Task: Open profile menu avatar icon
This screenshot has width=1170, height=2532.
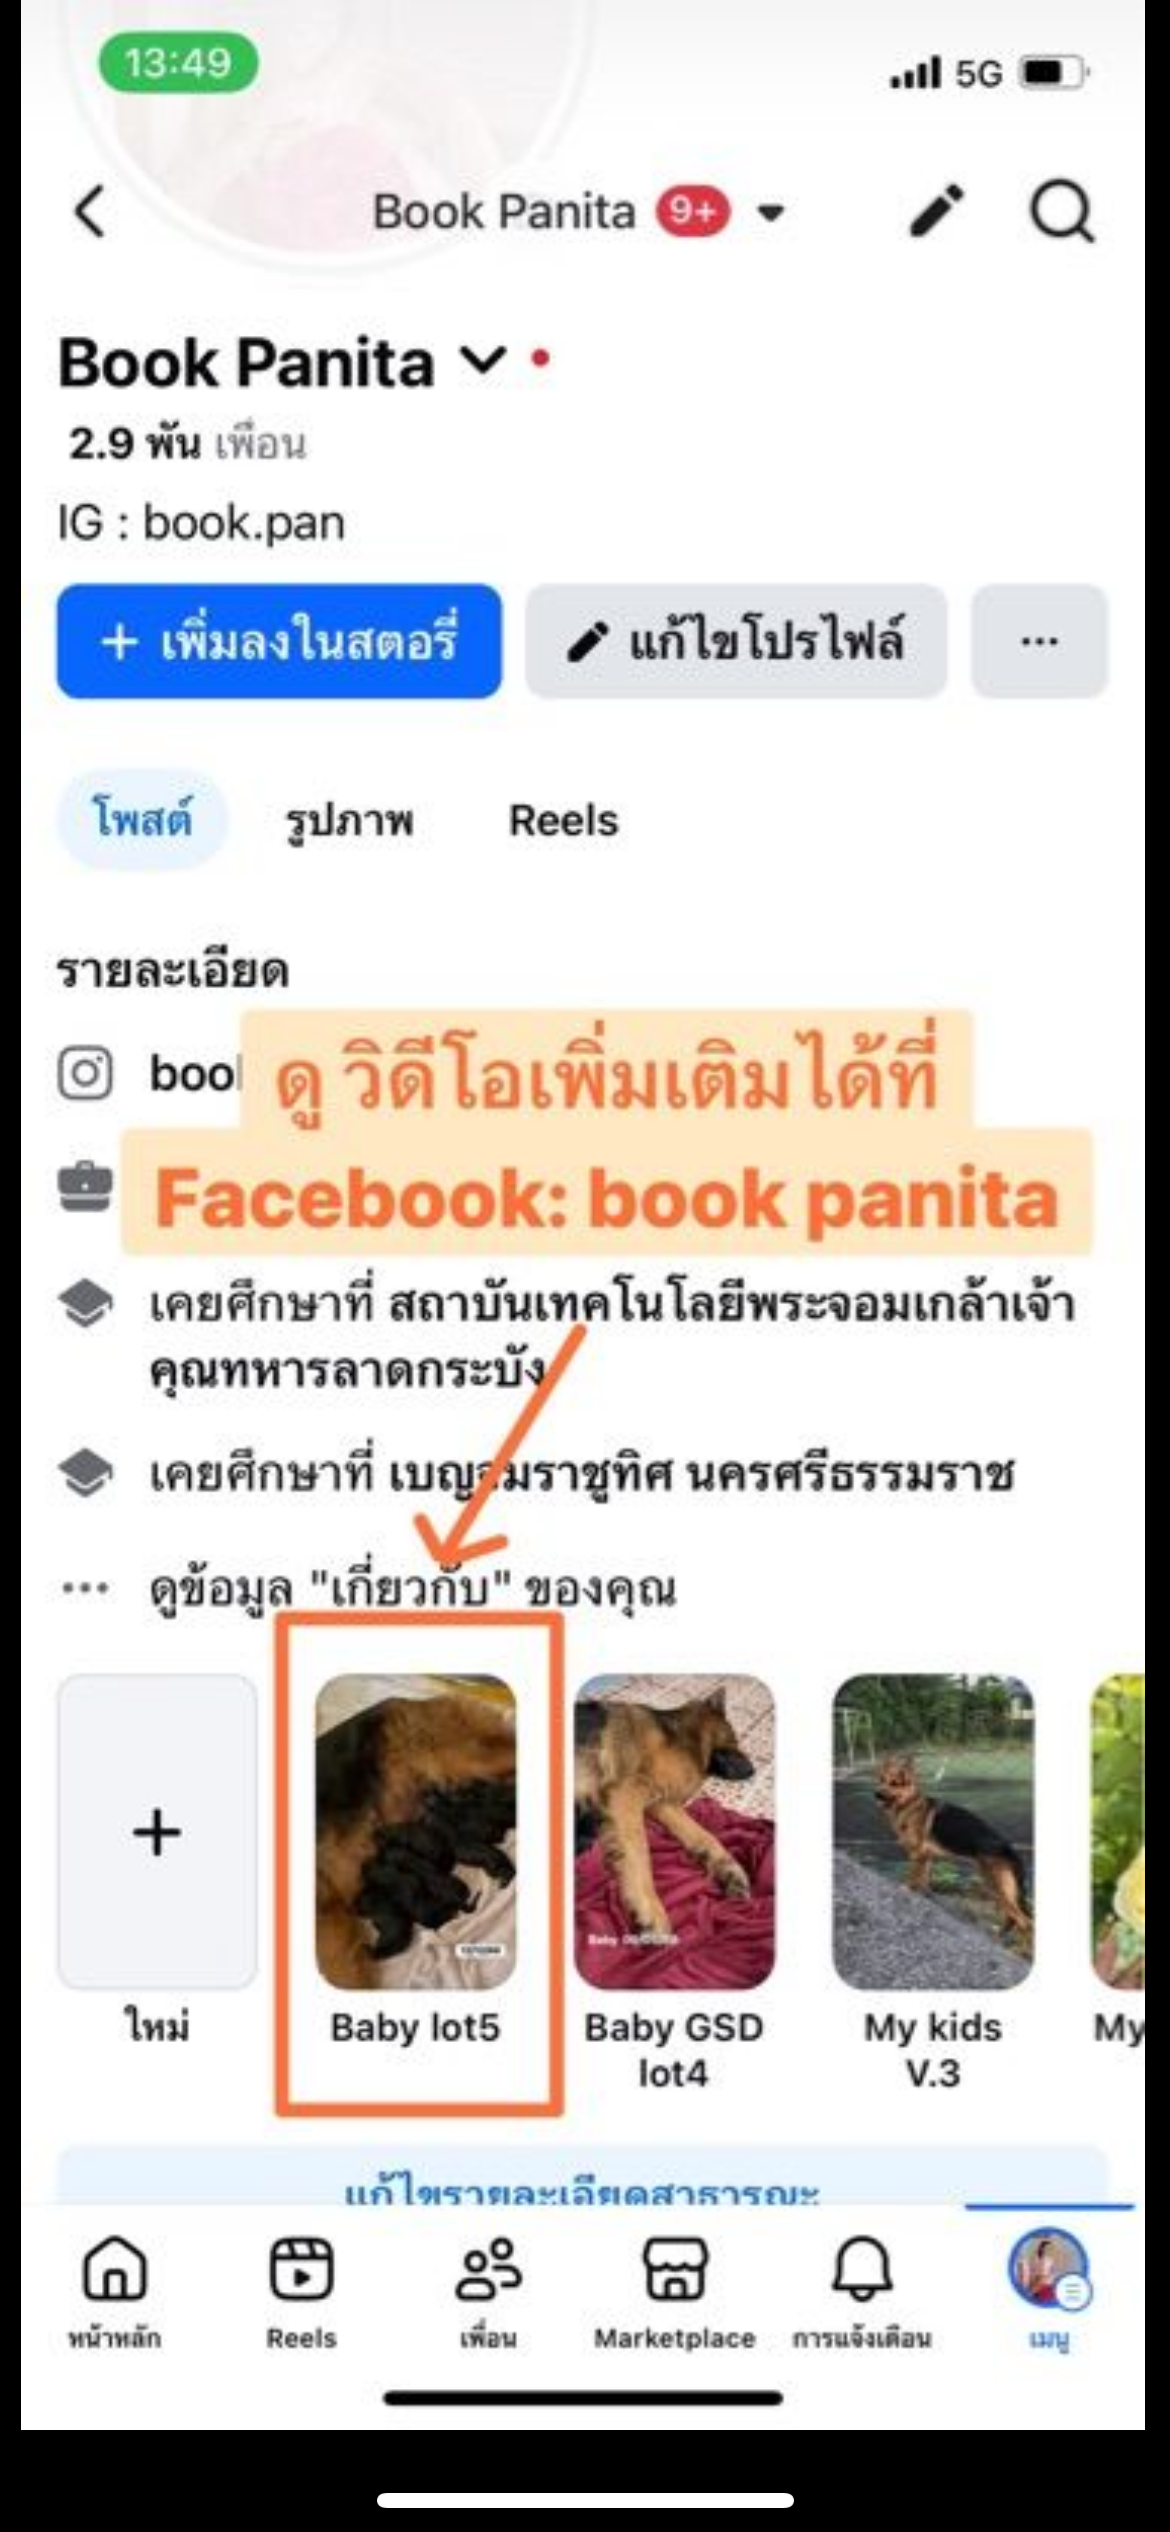Action: [x=1048, y=2268]
